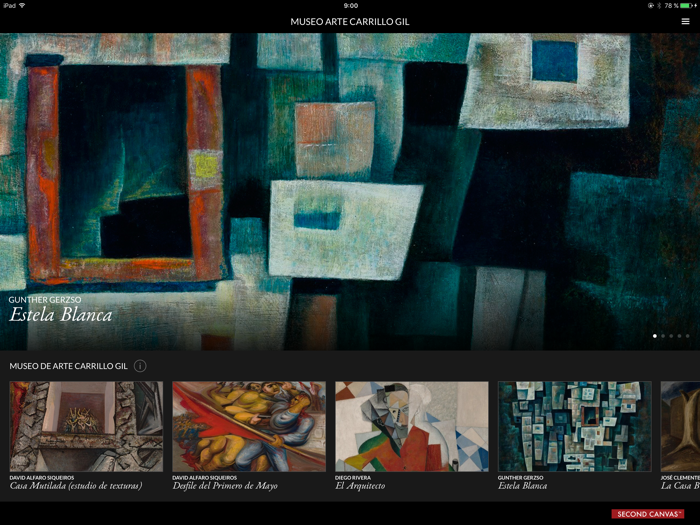Tap the Estela Blanca caption under thumbnail
The height and width of the screenshot is (525, 700).
pyautogui.click(x=522, y=486)
